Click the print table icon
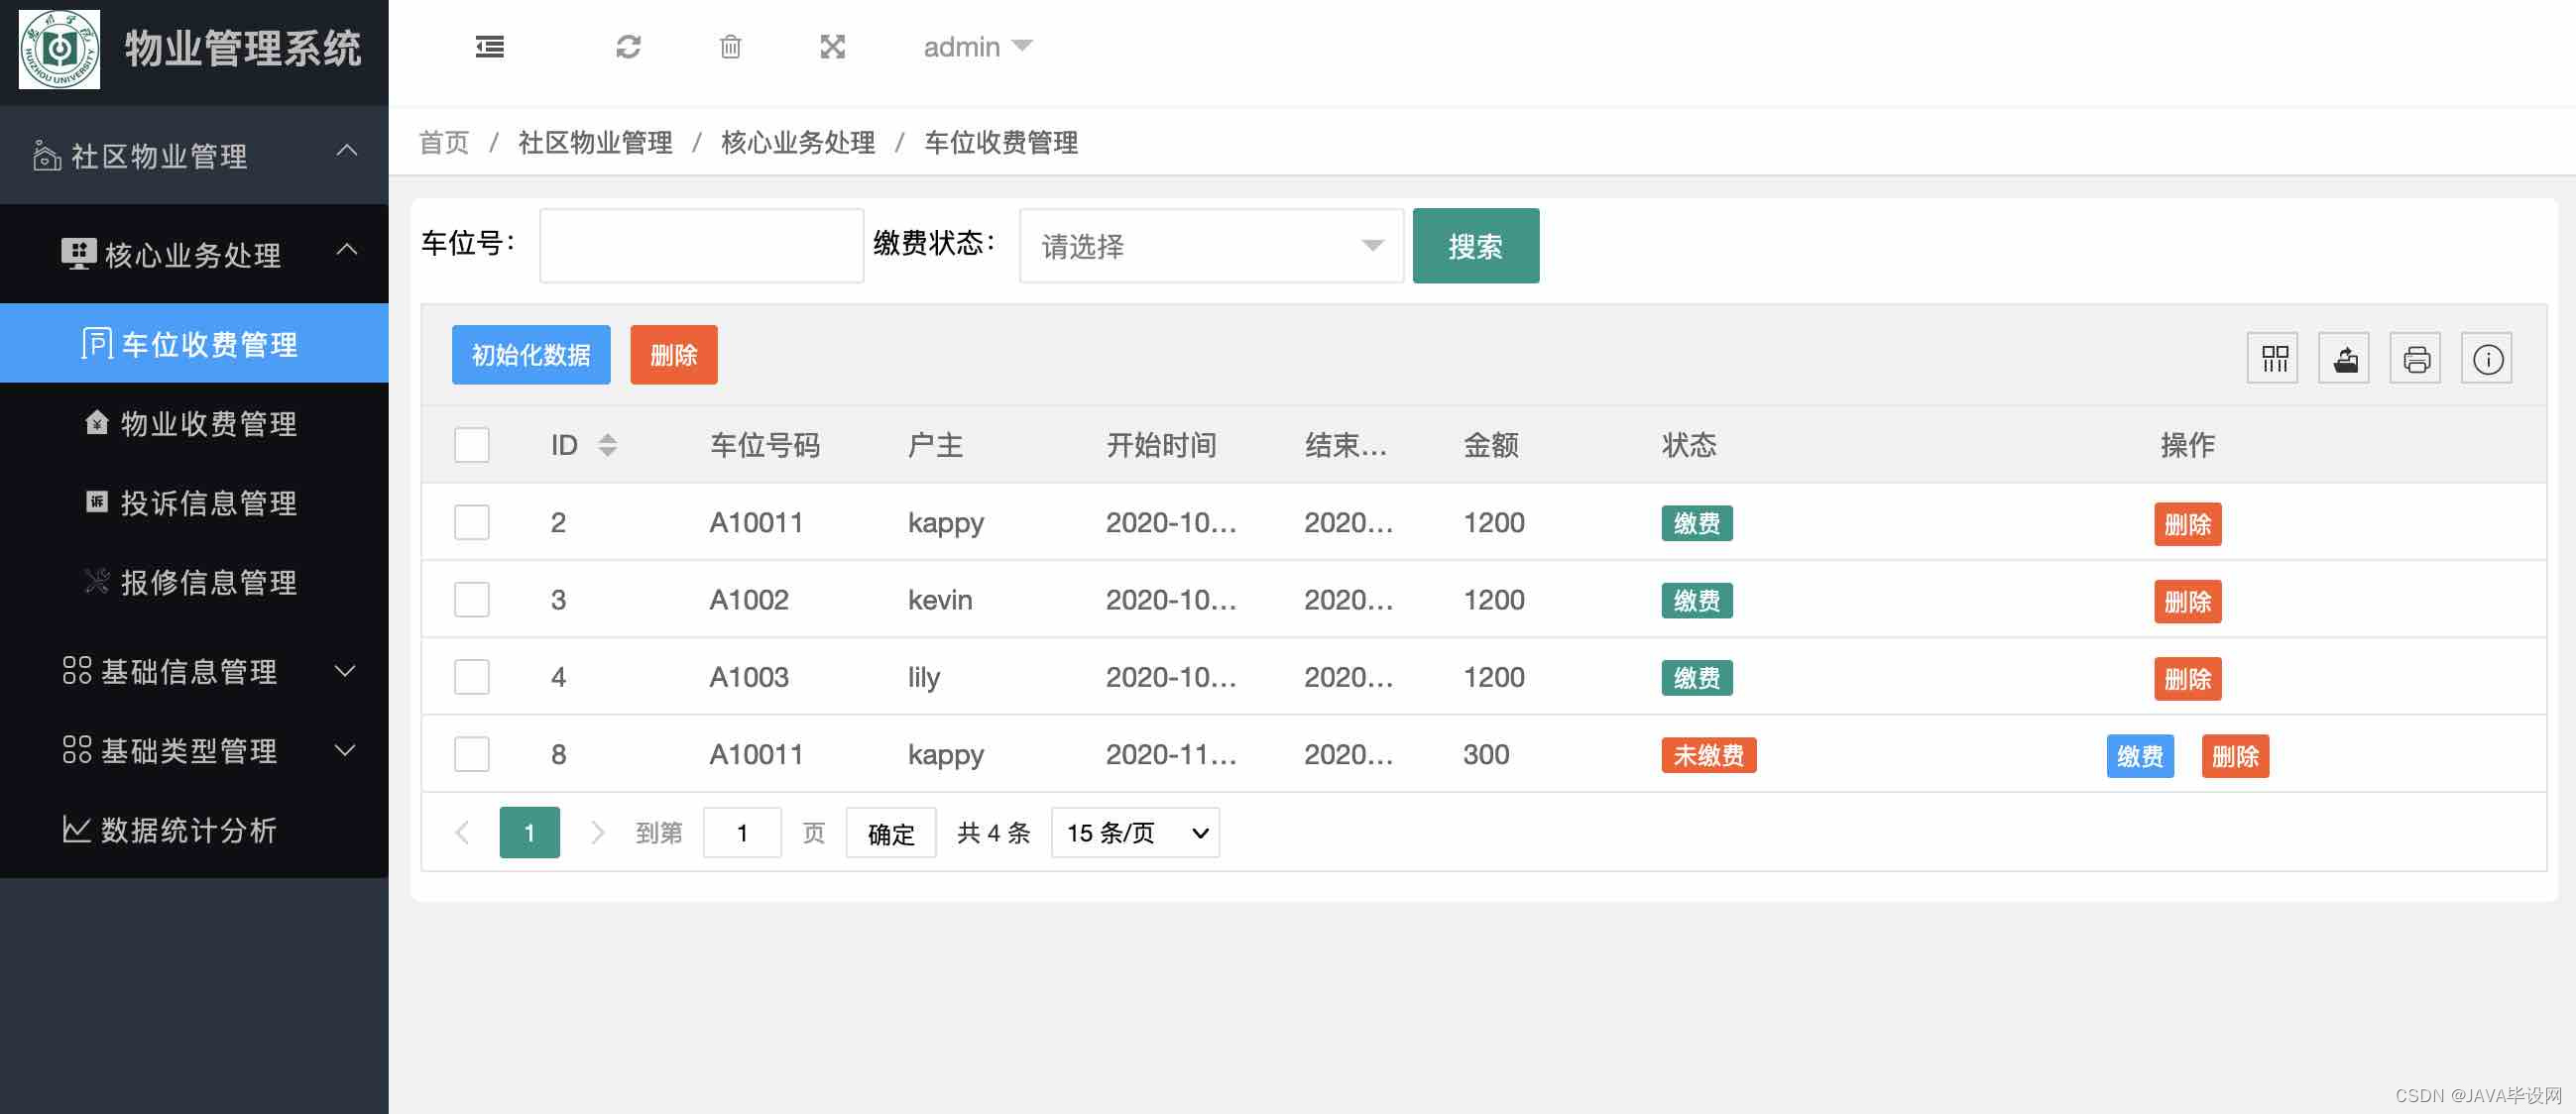This screenshot has height=1114, width=2576. [x=2415, y=358]
